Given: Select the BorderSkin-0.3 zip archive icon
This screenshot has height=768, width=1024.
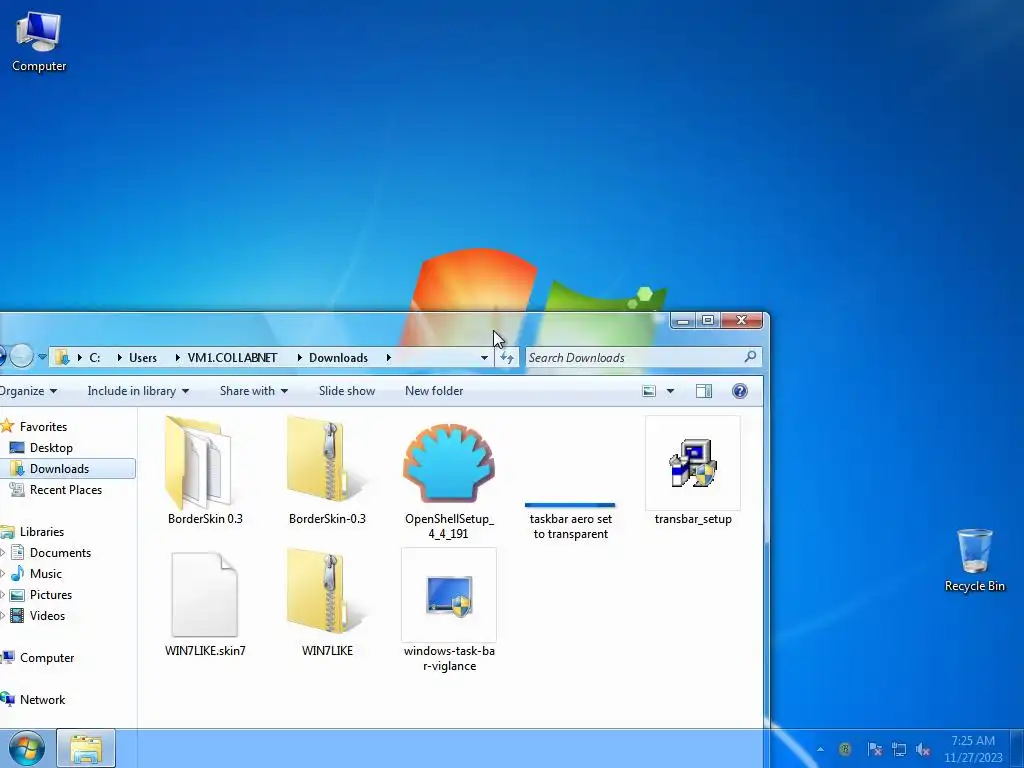Looking at the screenshot, I should (326, 460).
